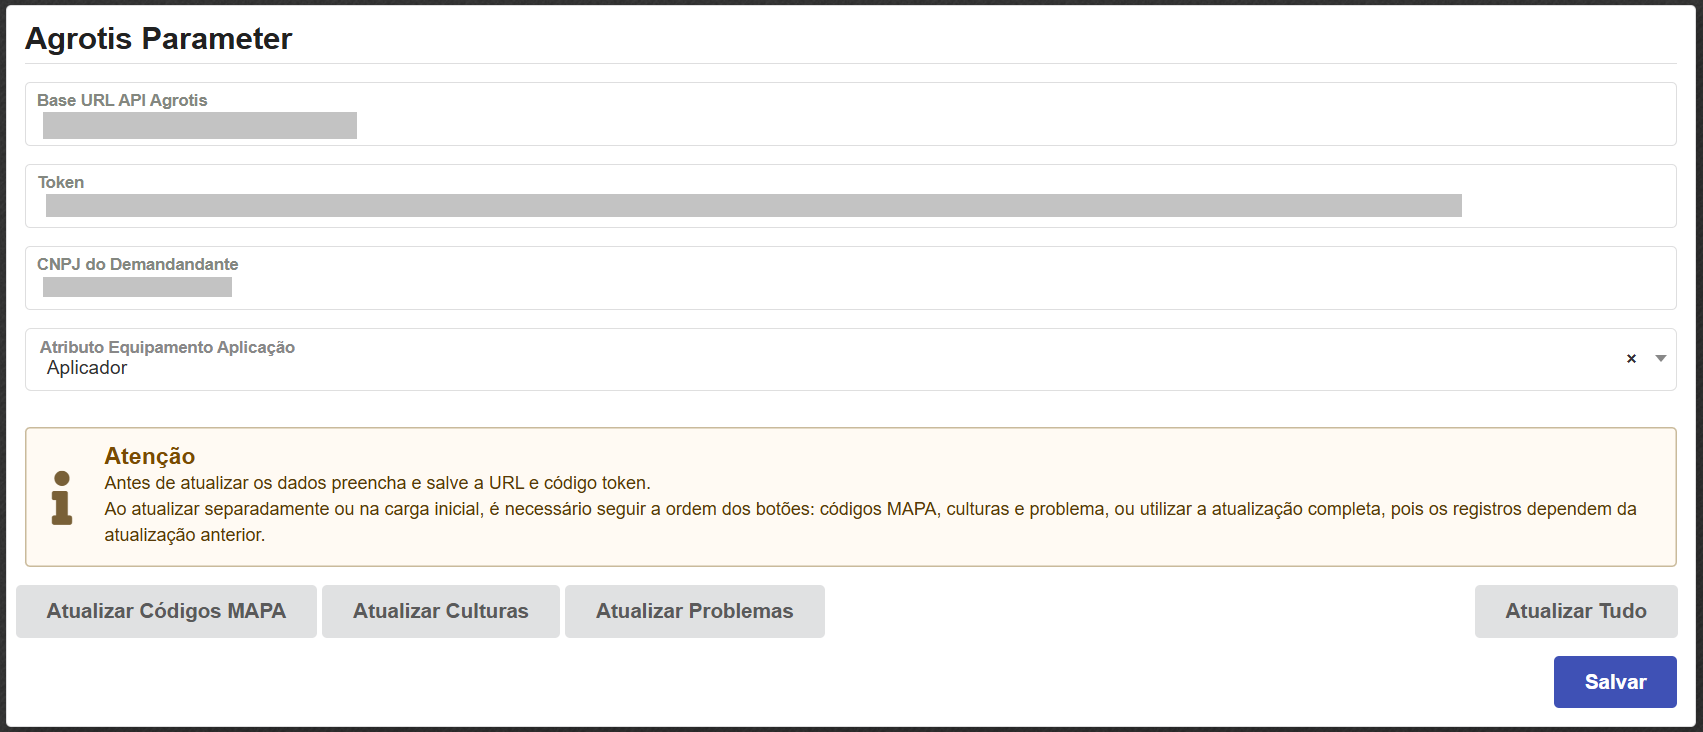The image size is (1703, 732).
Task: Clear the selected Aplicador value
Action: pos(1631,359)
